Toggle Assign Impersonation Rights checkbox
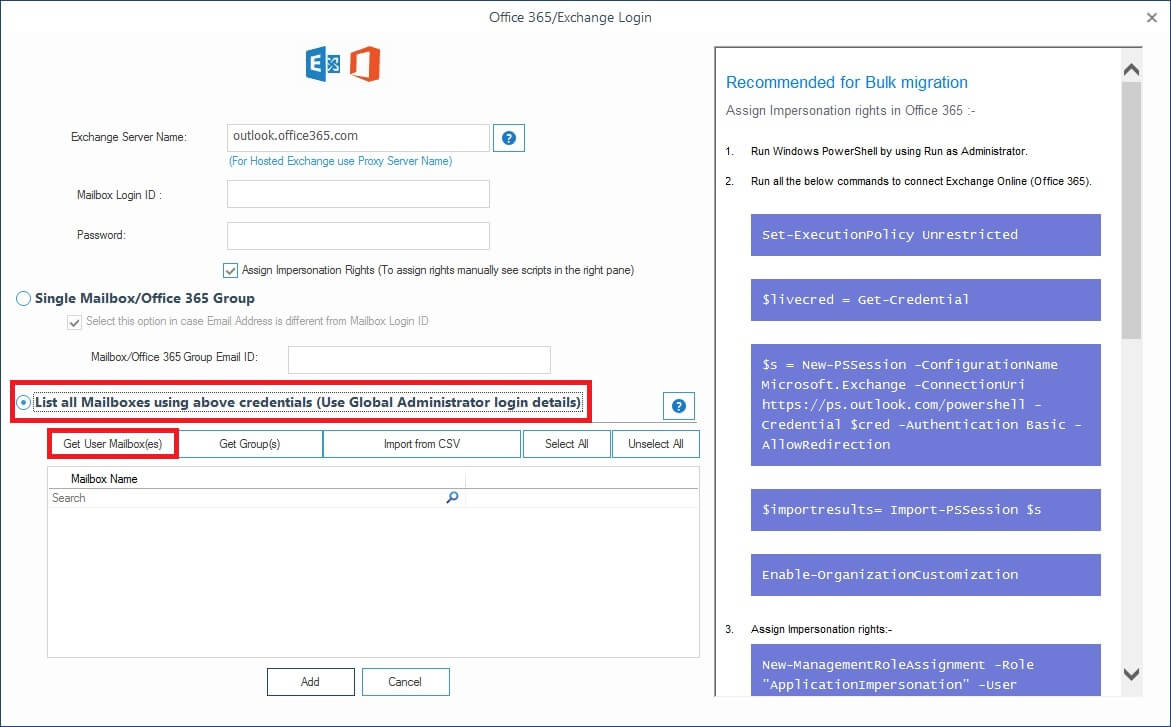Image resolution: width=1171 pixels, height=727 pixels. point(230,270)
